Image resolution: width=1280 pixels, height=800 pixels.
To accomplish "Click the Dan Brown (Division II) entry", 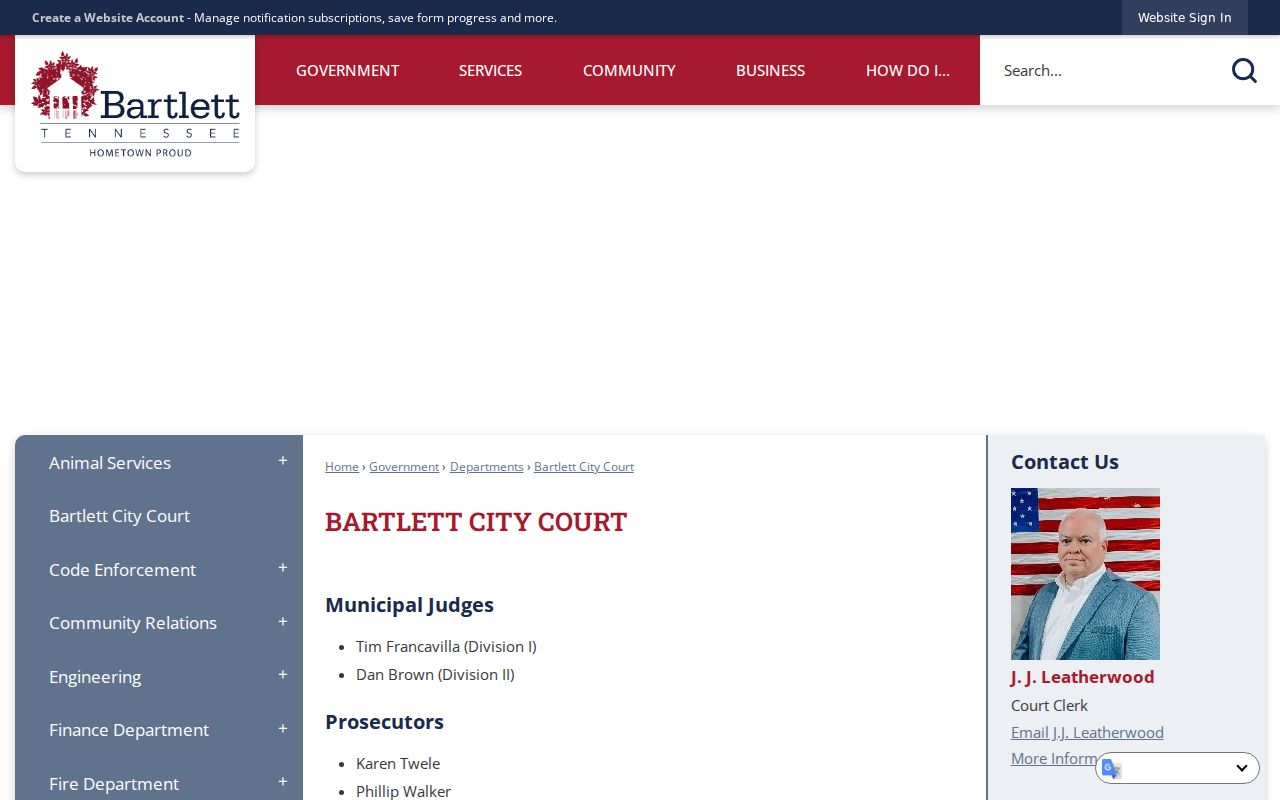I will pos(435,675).
